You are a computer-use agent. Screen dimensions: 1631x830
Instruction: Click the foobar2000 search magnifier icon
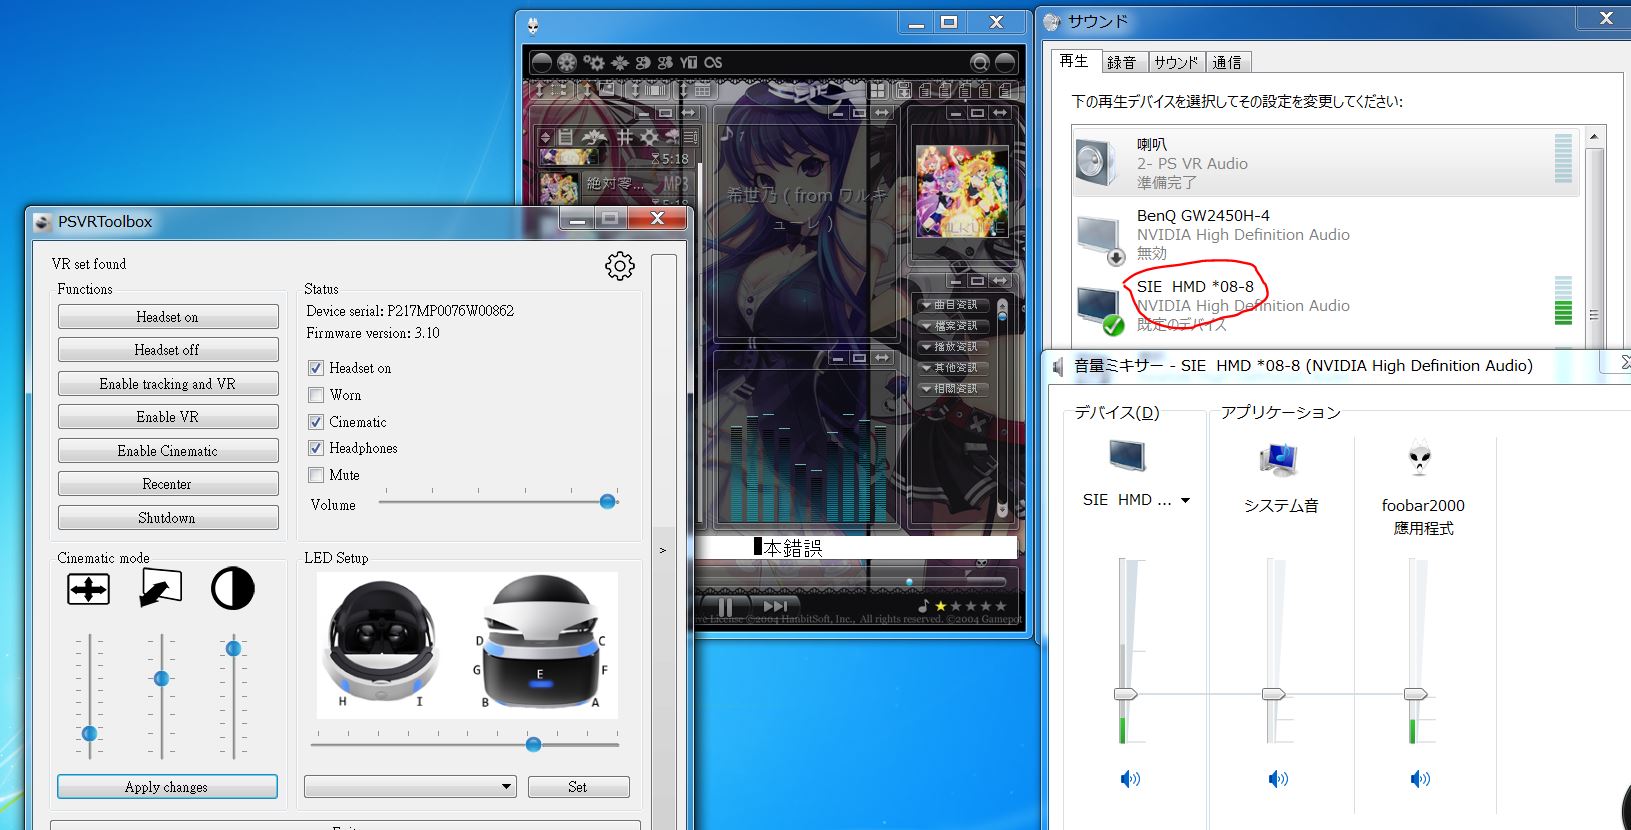pyautogui.click(x=980, y=63)
